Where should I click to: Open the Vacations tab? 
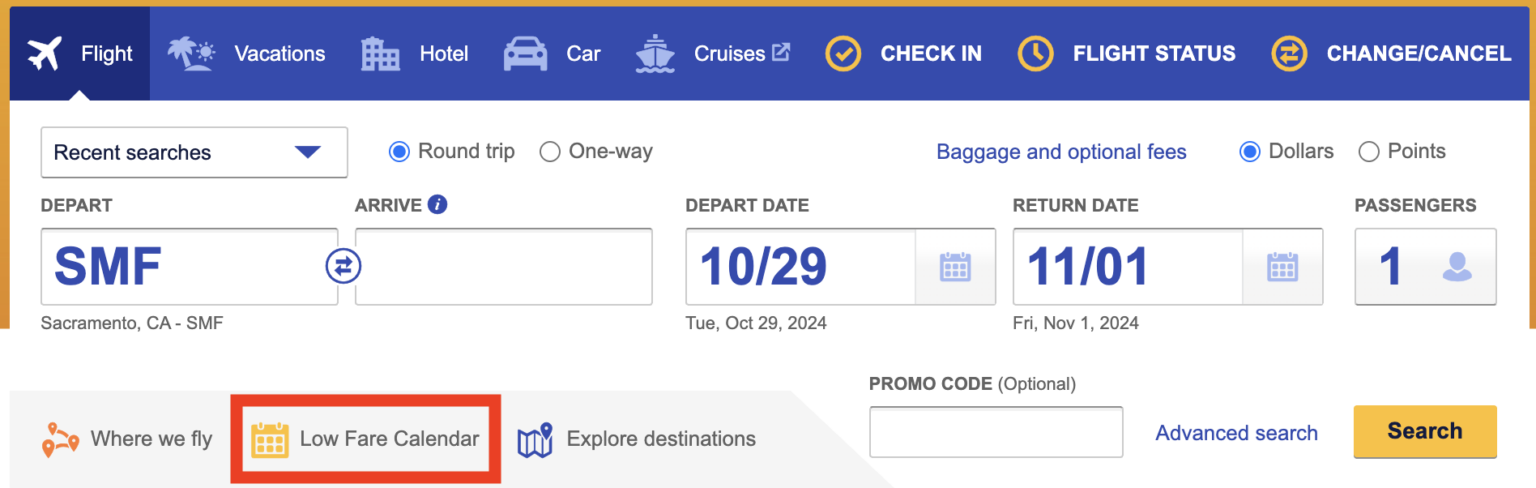coord(246,53)
